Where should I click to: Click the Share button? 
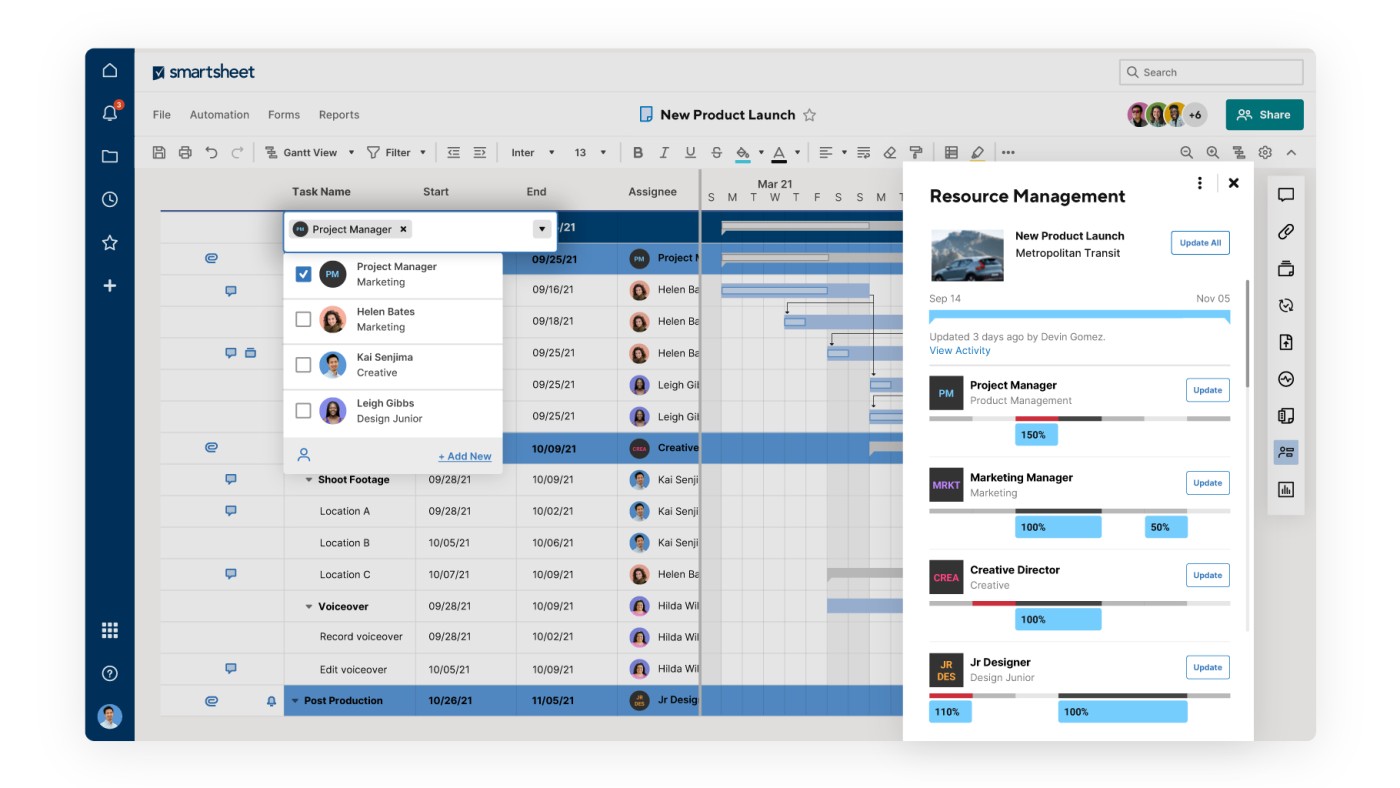pos(1264,115)
